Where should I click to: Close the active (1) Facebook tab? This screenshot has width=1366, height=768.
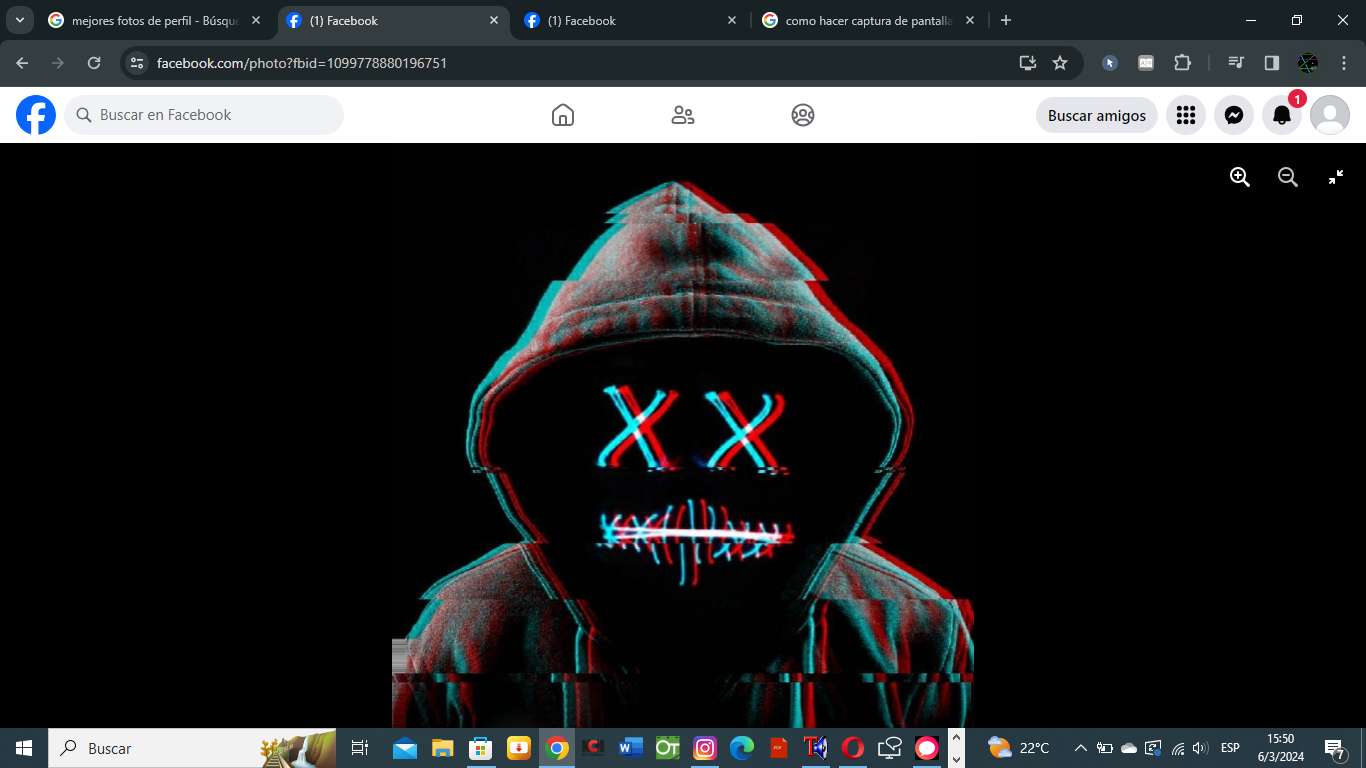click(x=494, y=20)
